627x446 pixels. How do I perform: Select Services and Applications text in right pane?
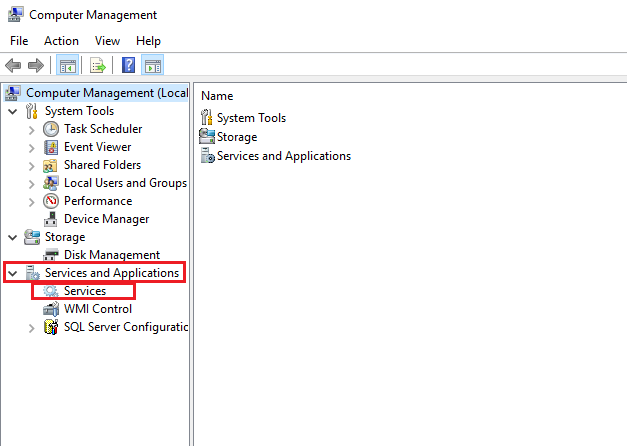click(284, 156)
